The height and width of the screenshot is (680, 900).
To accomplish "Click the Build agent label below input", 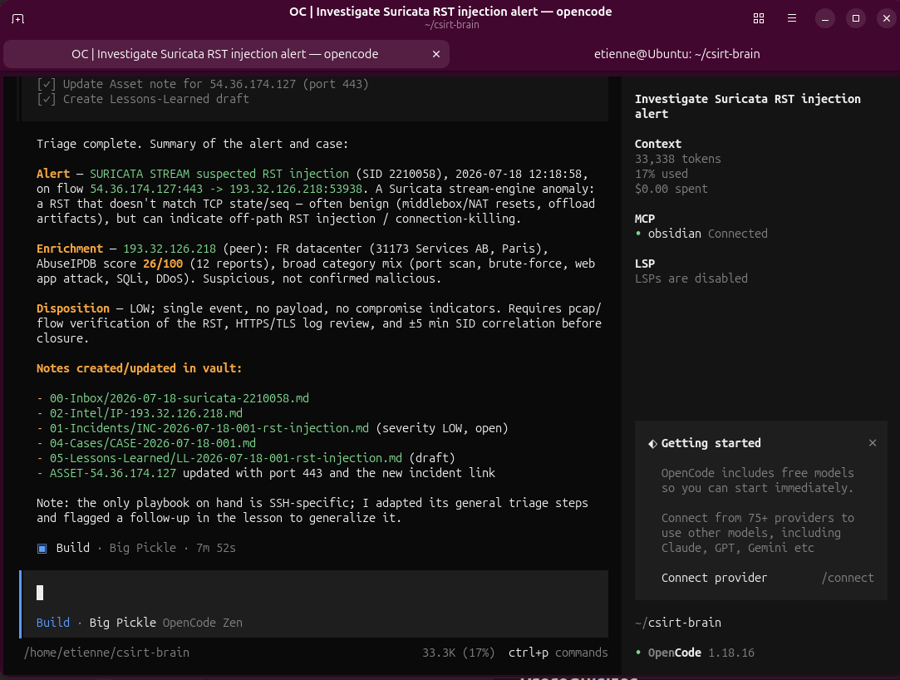I will tap(53, 623).
